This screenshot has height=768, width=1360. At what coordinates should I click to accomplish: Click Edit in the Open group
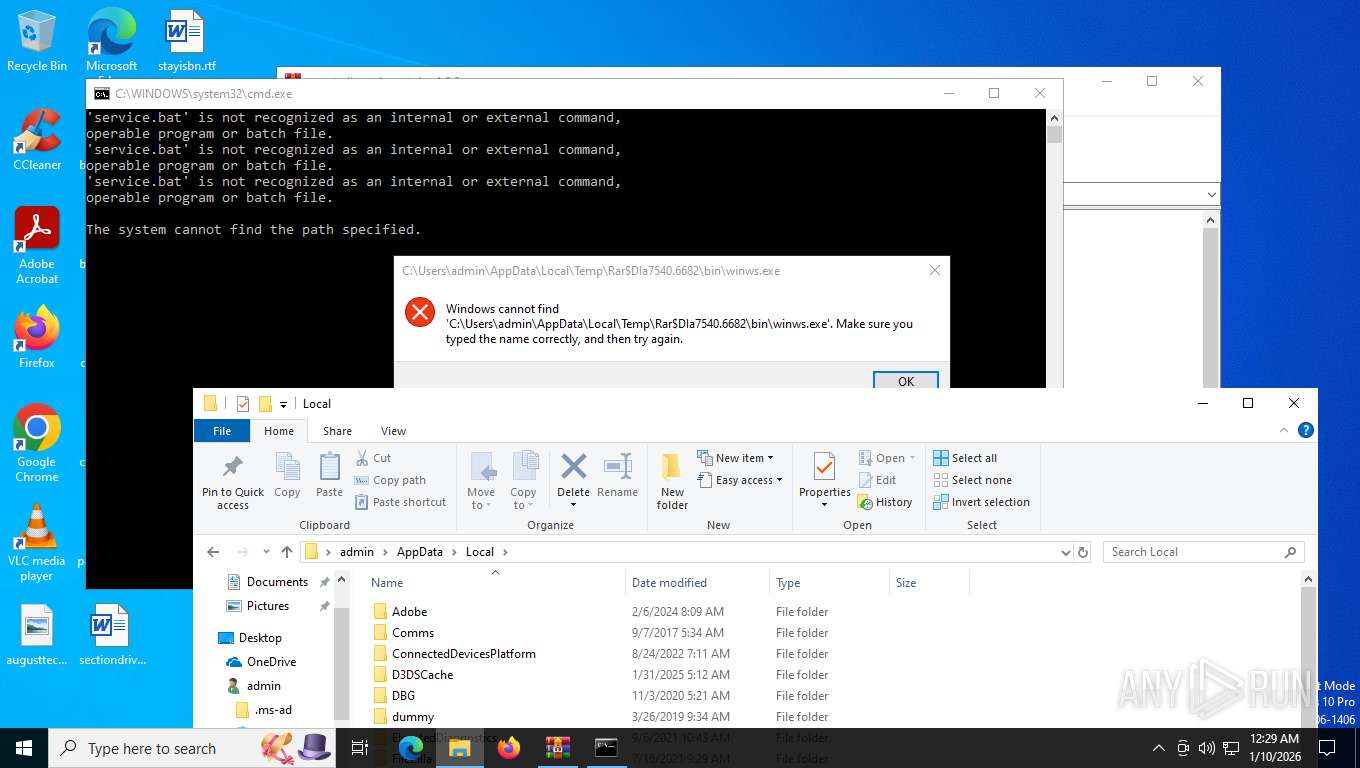click(x=877, y=480)
